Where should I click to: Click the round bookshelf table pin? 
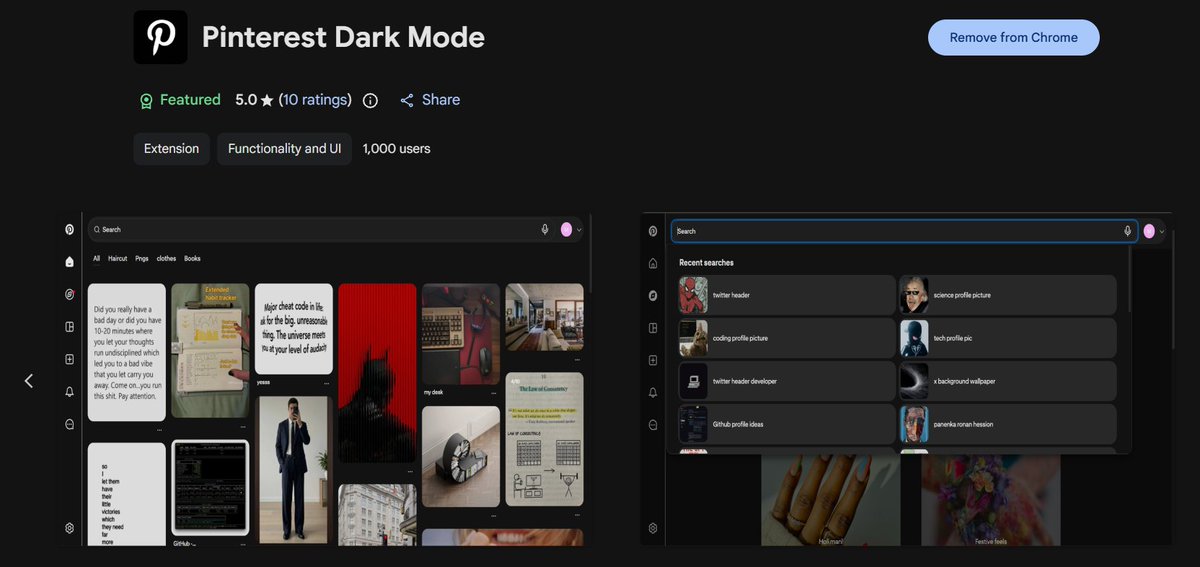(461, 456)
